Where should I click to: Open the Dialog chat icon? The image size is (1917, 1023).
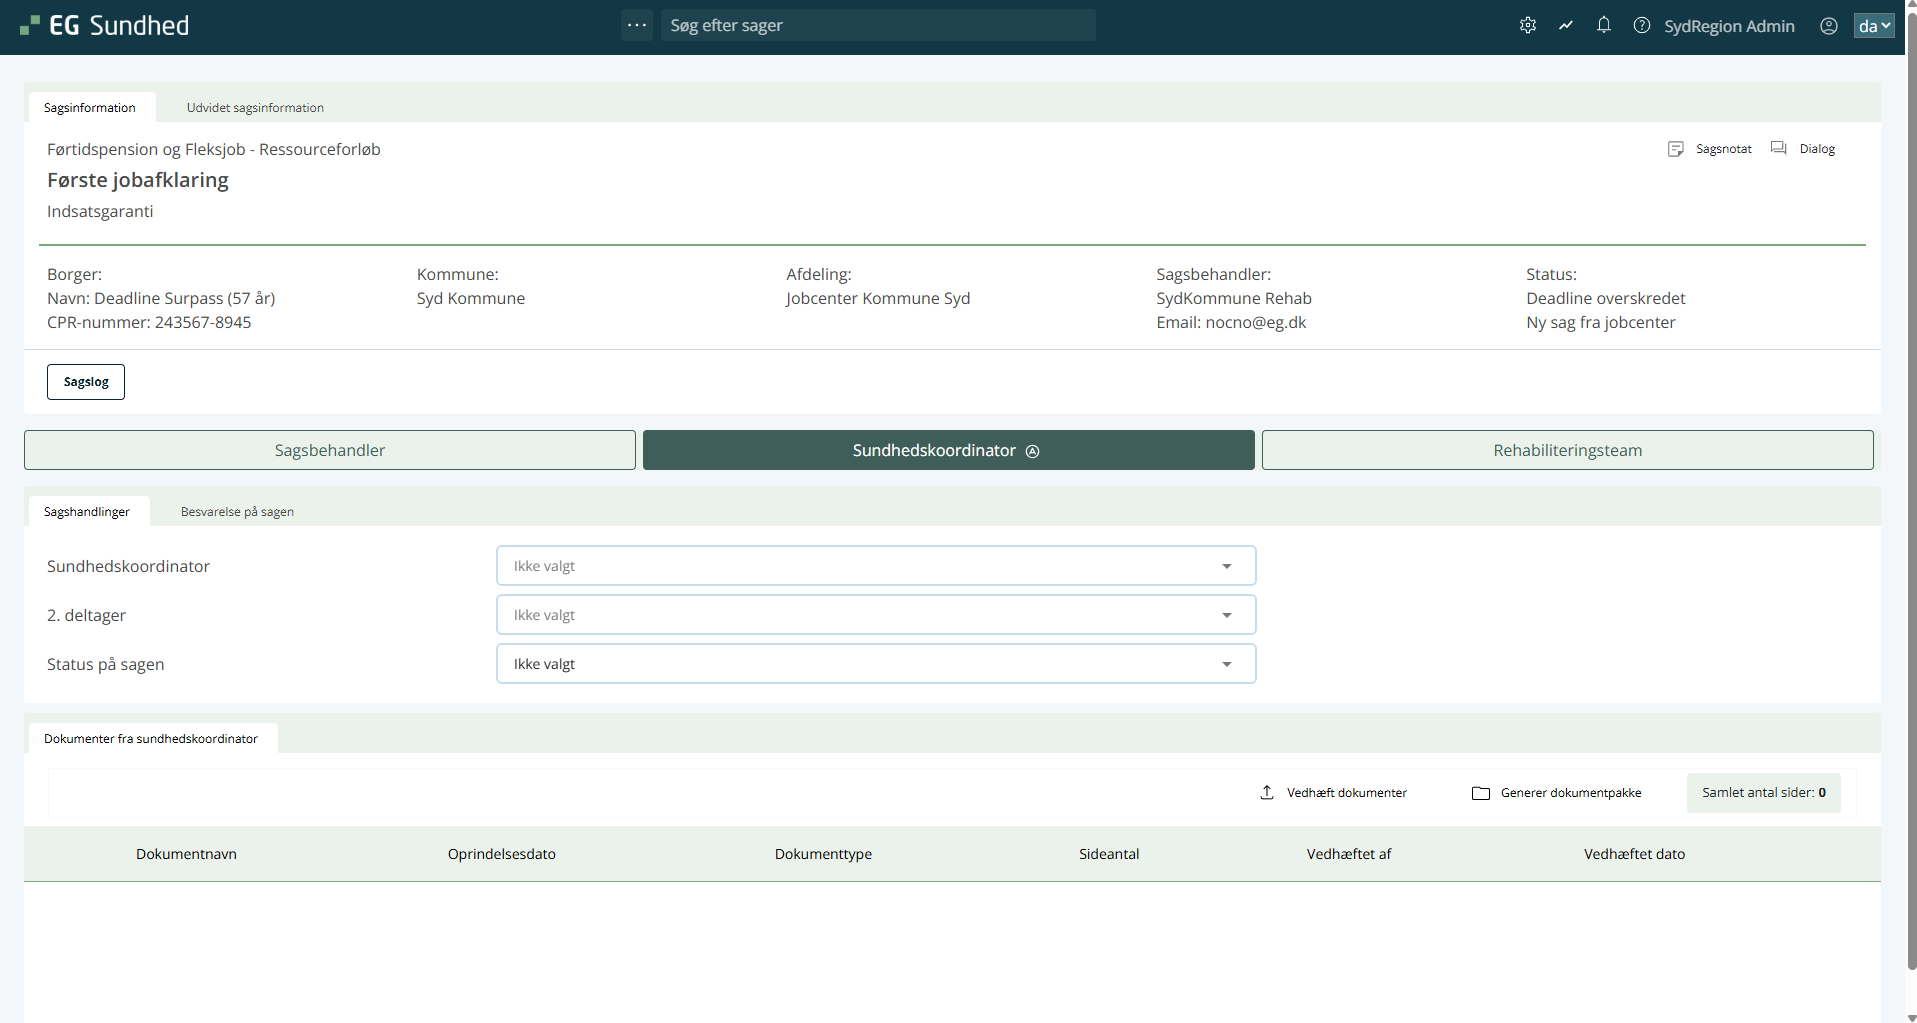(1779, 149)
